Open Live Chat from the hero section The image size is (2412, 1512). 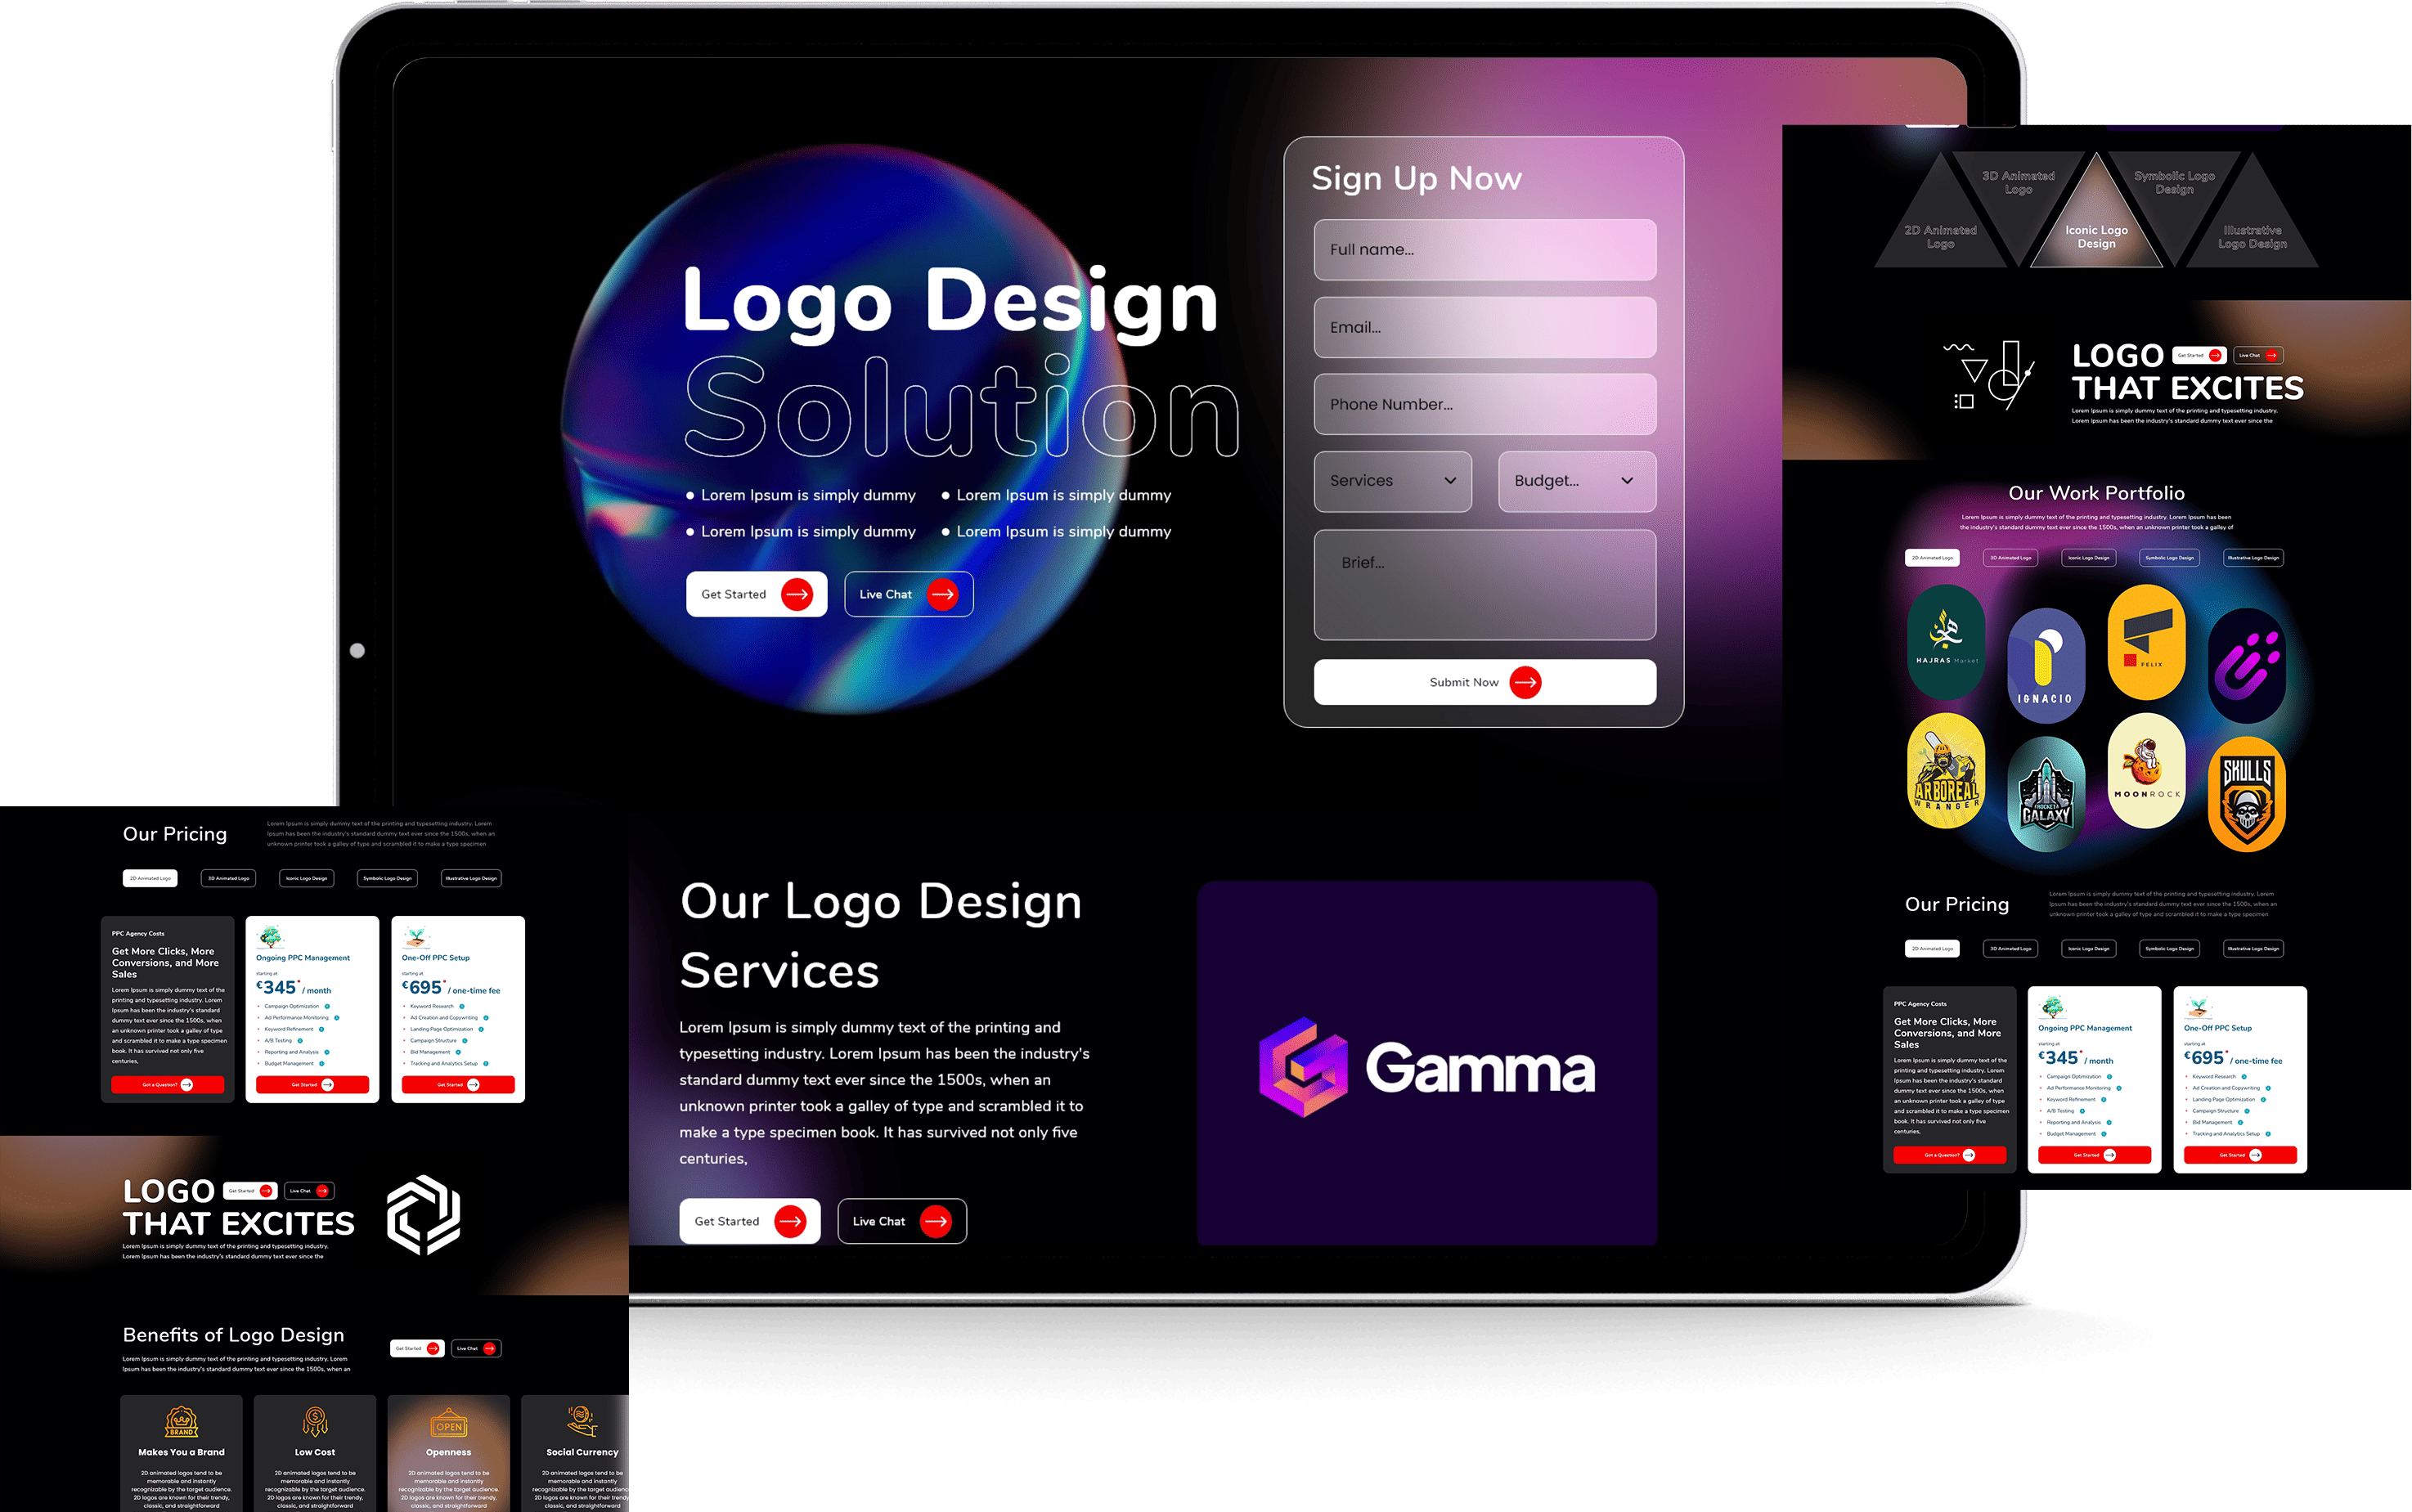(908, 594)
